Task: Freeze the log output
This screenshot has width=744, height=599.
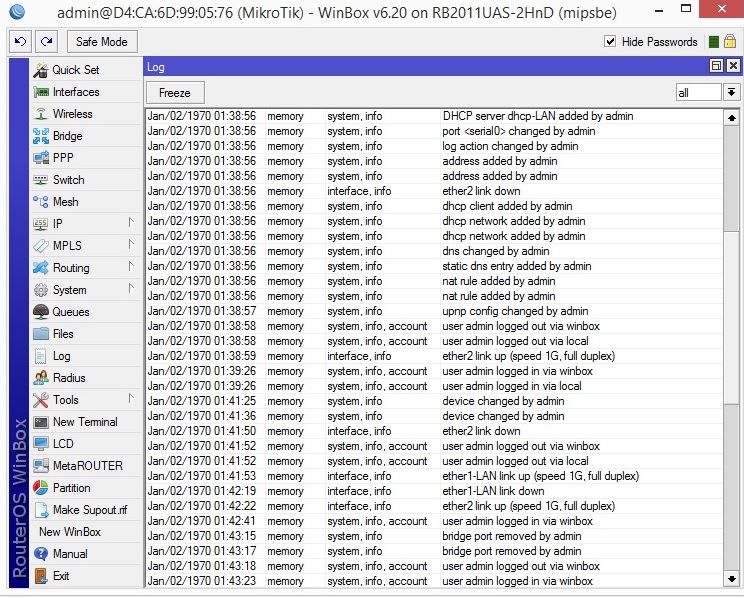Action: click(175, 92)
